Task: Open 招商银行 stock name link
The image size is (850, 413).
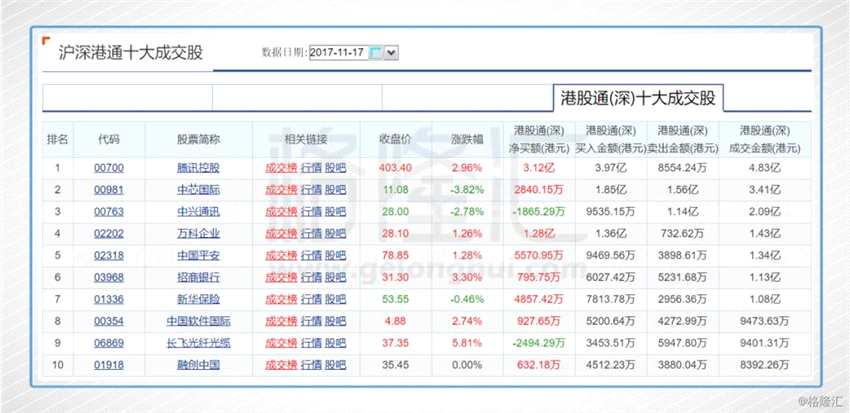Action: click(x=198, y=278)
